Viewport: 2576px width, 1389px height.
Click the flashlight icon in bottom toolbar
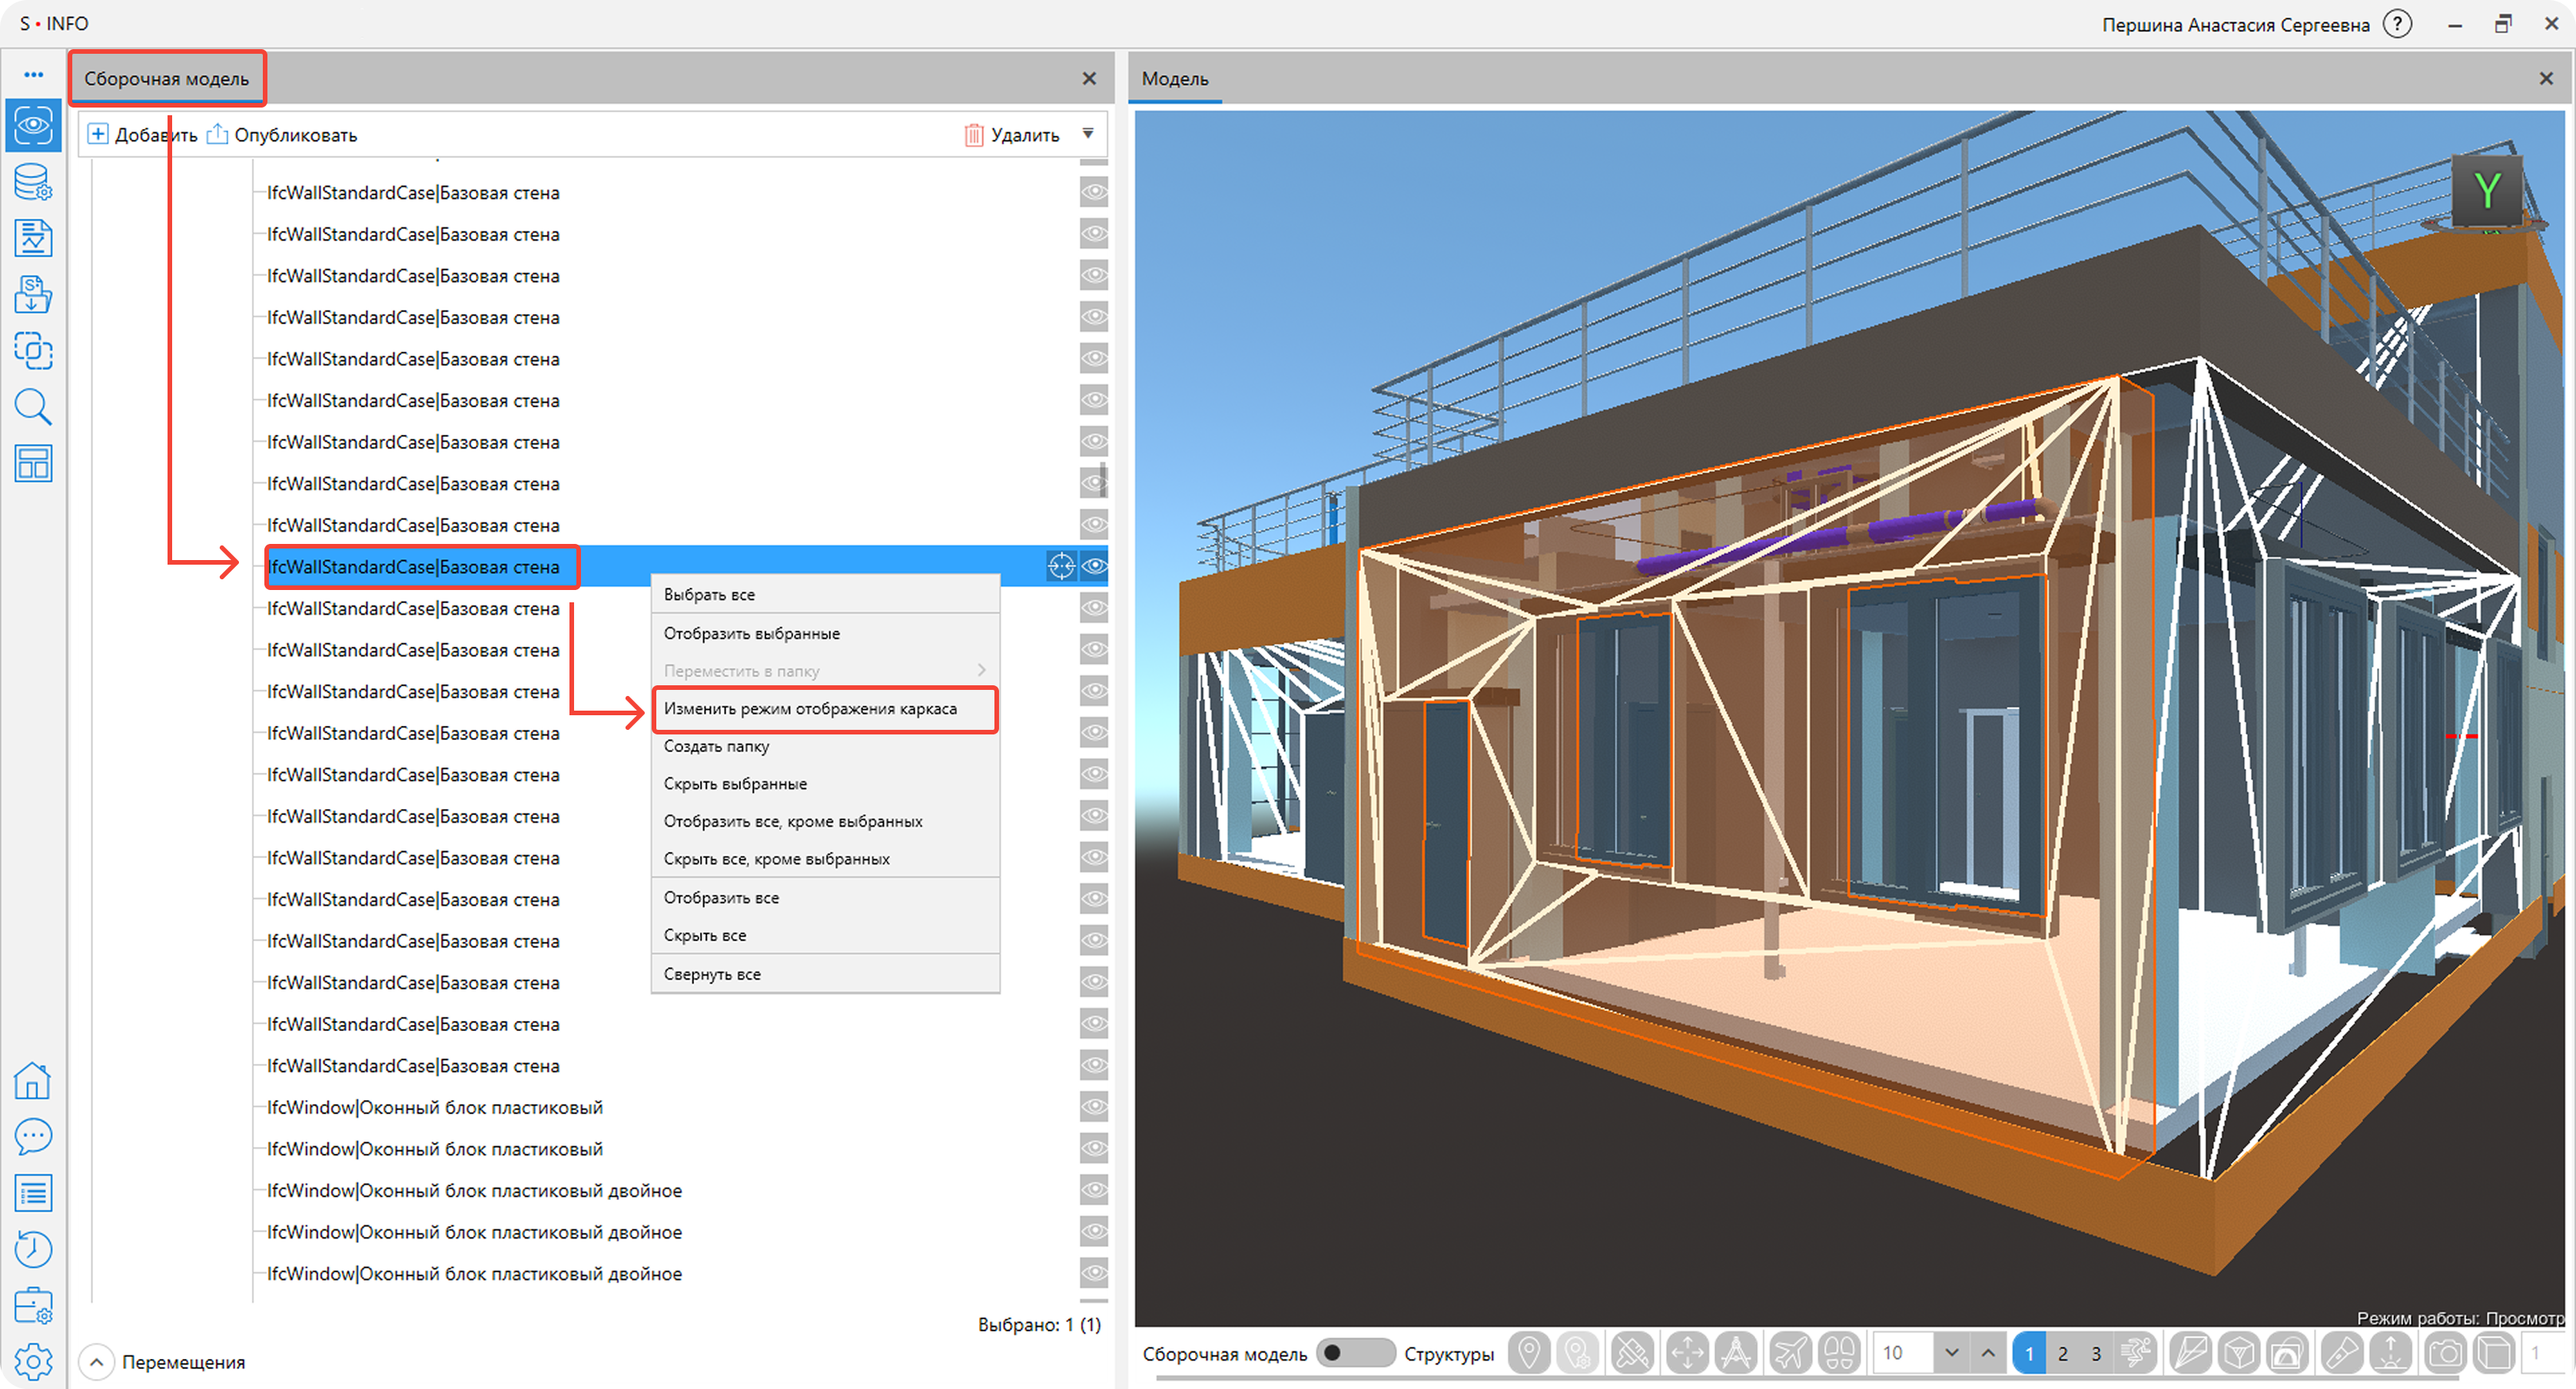click(2341, 1353)
